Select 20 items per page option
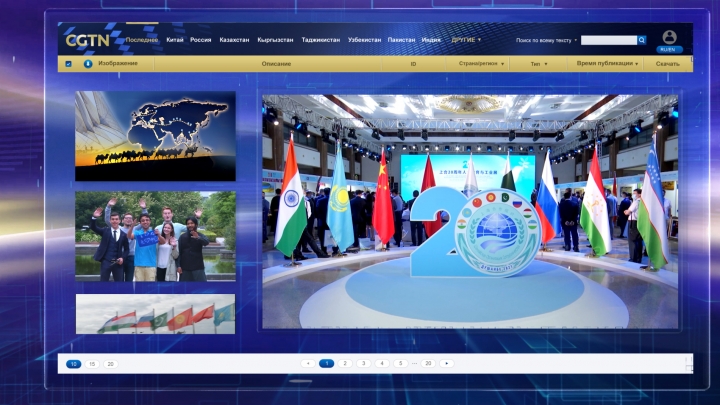This screenshot has width=720, height=405. pos(110,364)
